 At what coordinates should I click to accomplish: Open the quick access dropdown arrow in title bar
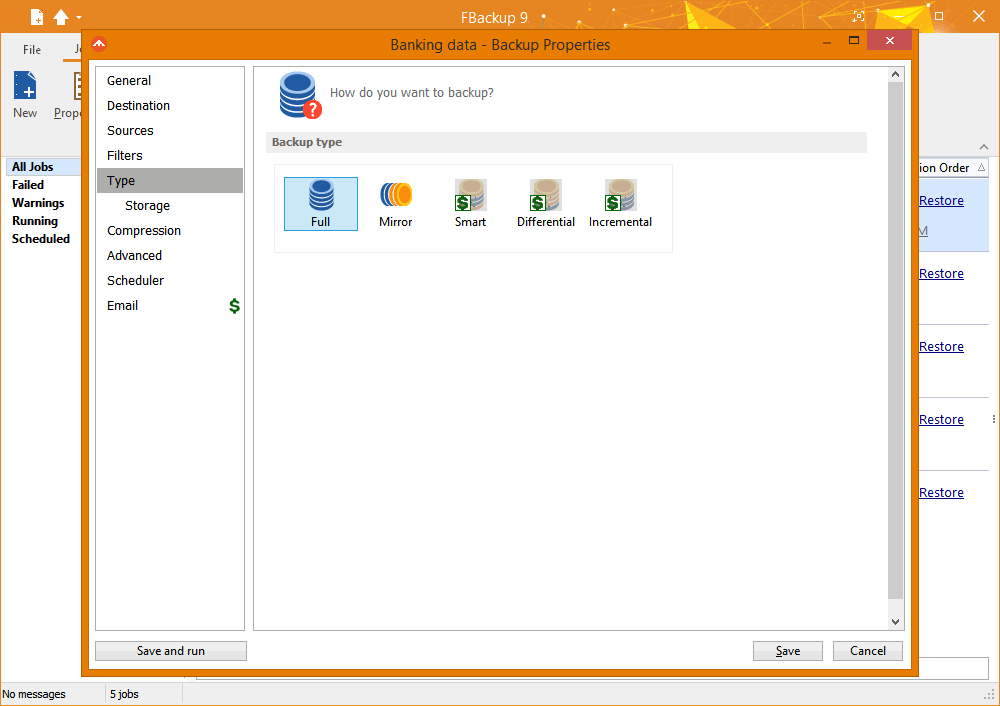click(79, 18)
